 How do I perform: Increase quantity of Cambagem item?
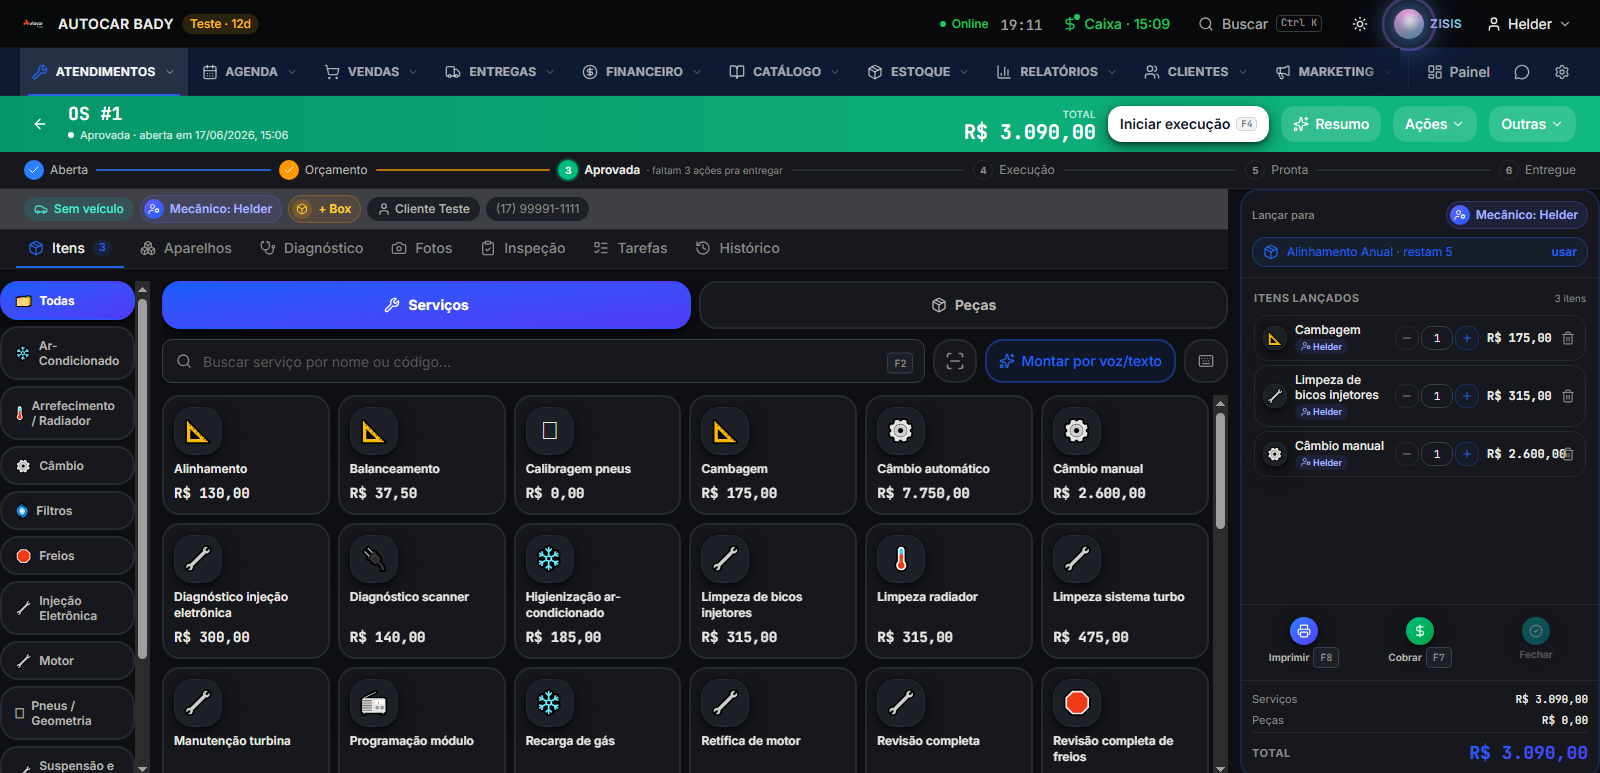[1467, 338]
